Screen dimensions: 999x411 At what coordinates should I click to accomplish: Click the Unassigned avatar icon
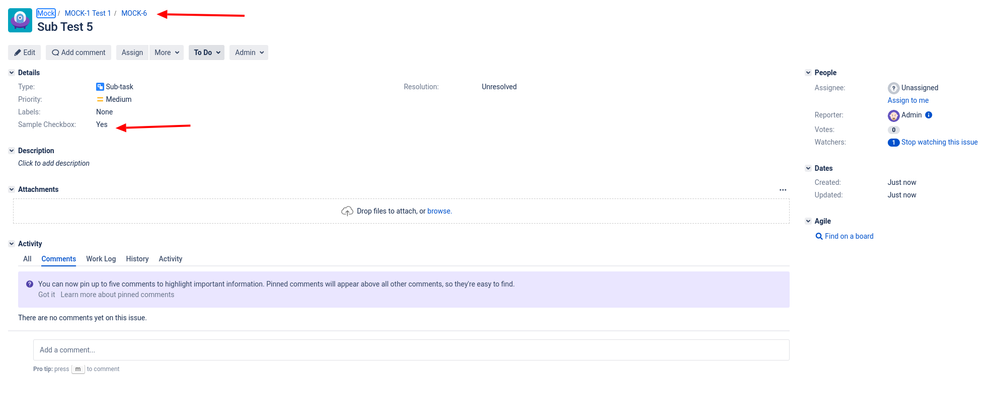coord(893,88)
